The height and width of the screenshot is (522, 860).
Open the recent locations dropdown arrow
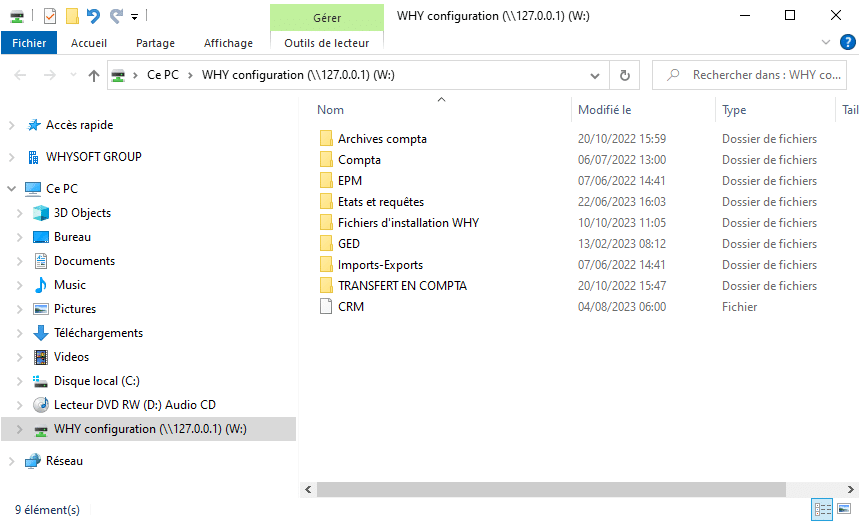pyautogui.click(x=73, y=75)
